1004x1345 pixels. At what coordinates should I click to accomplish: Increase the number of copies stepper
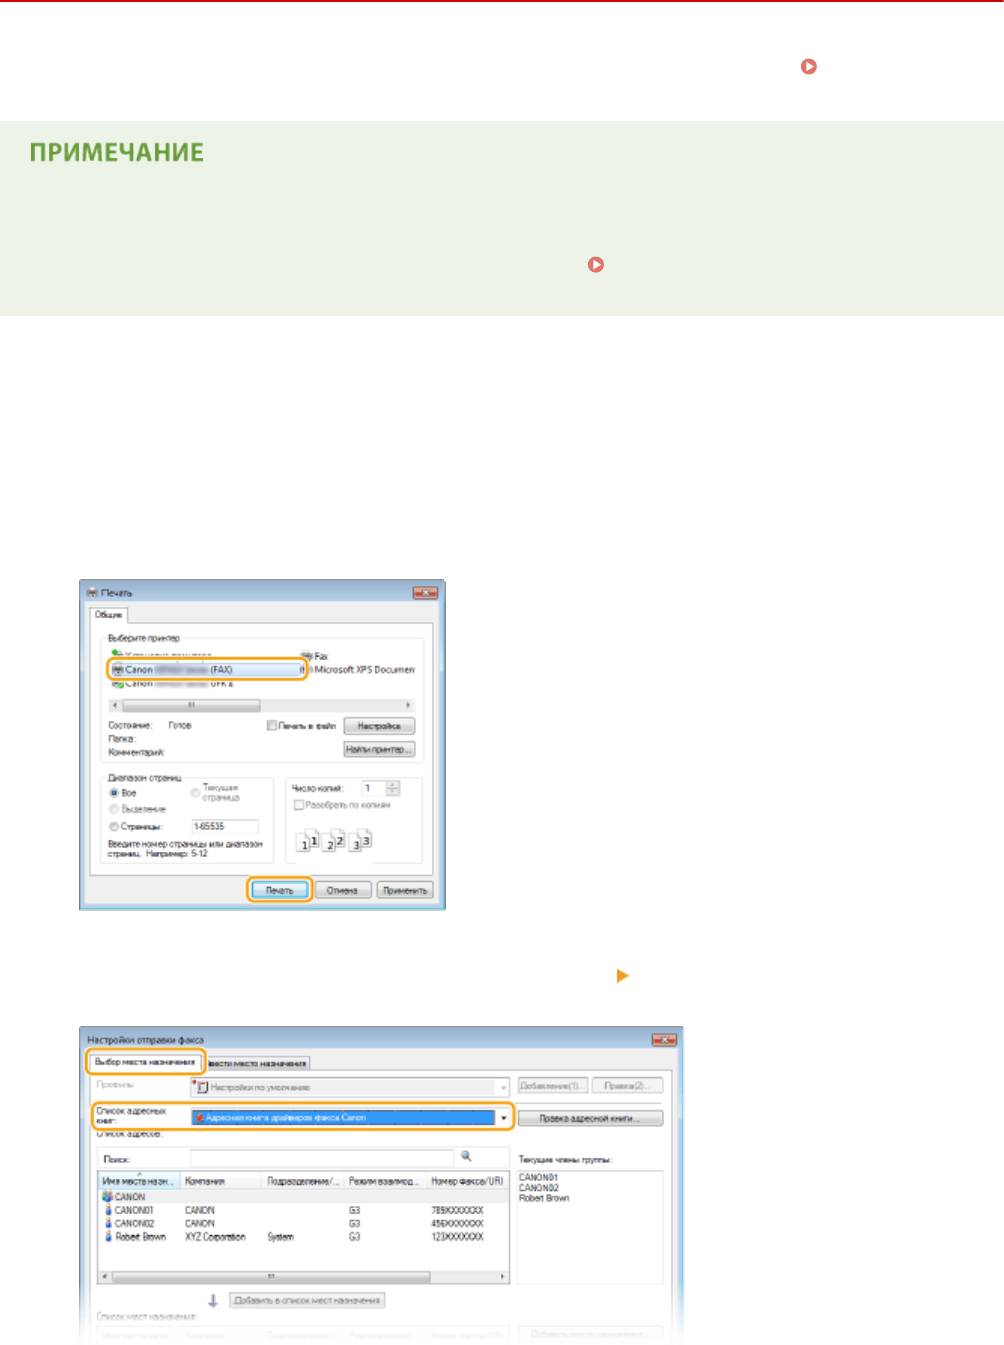(x=393, y=785)
